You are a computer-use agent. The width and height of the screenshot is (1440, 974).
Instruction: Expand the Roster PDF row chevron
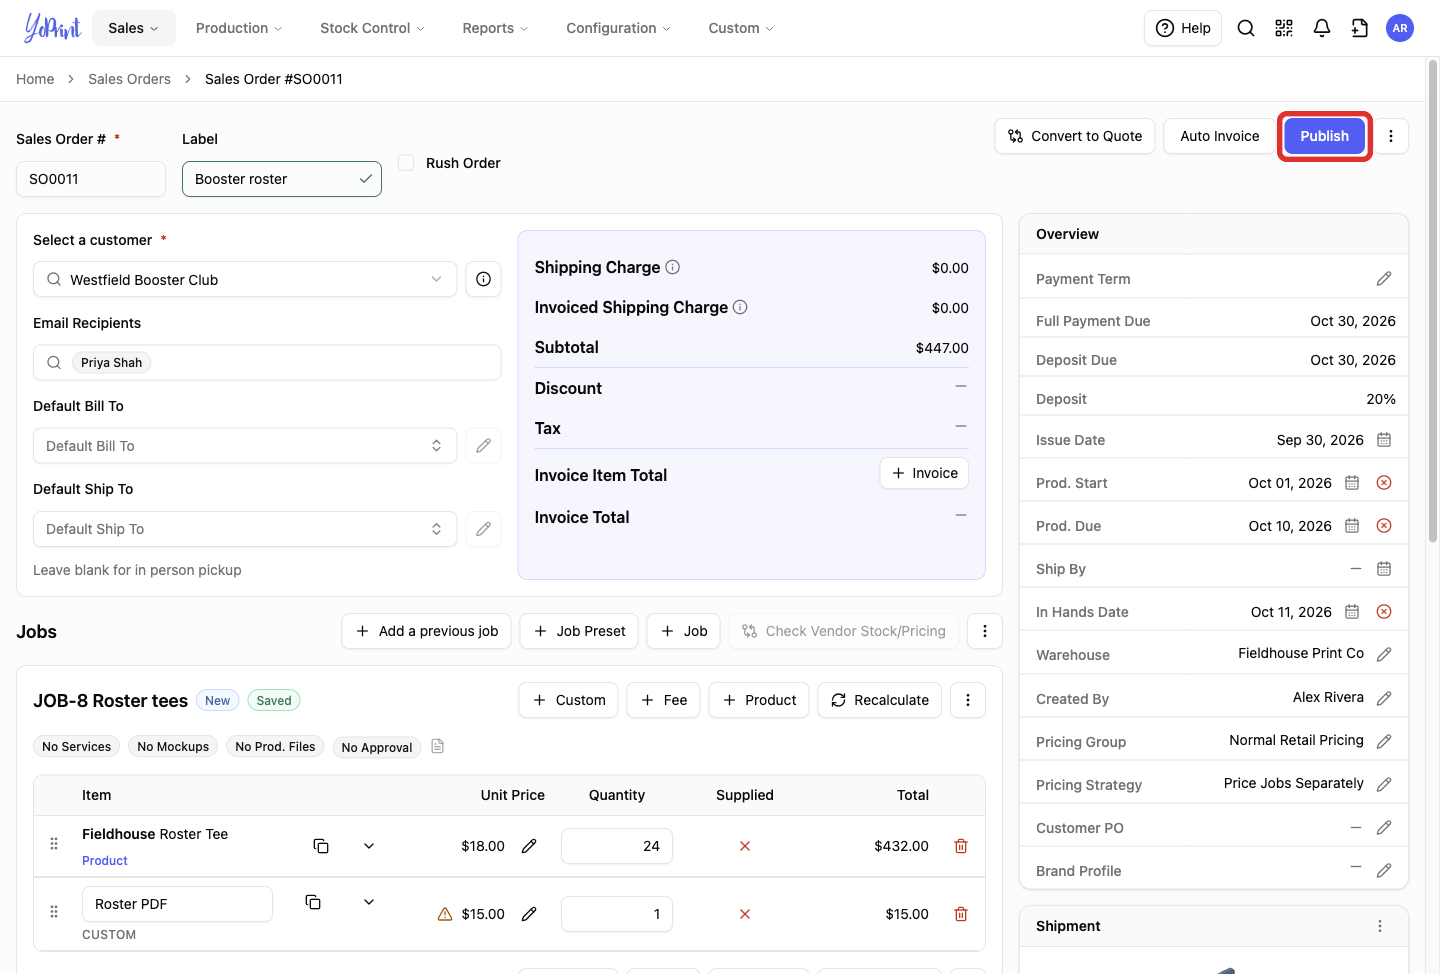coord(369,902)
